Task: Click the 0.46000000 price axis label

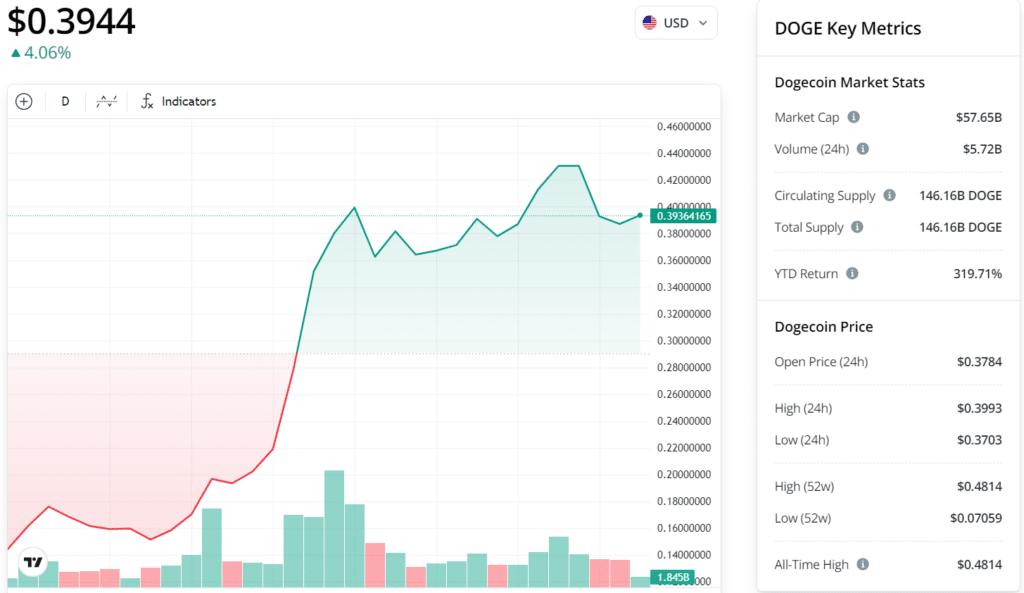Action: click(x=684, y=127)
